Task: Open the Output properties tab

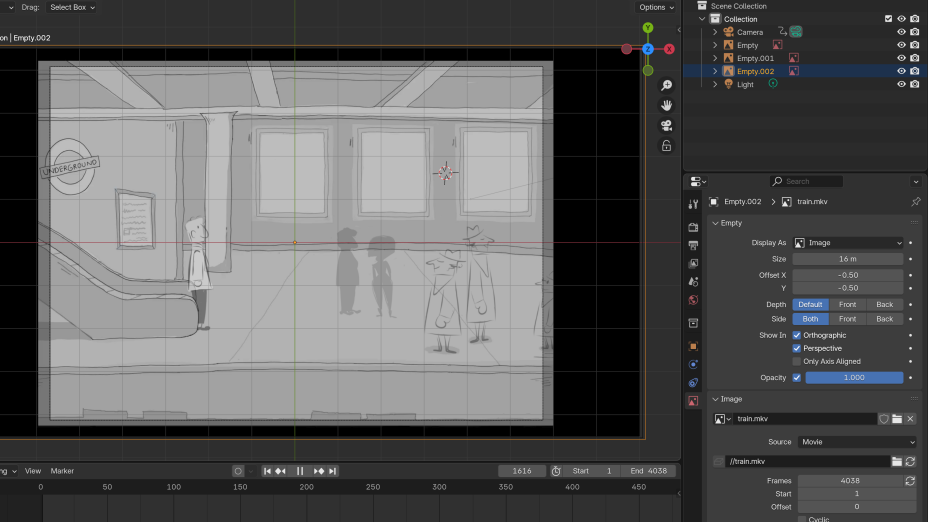Action: tap(693, 245)
